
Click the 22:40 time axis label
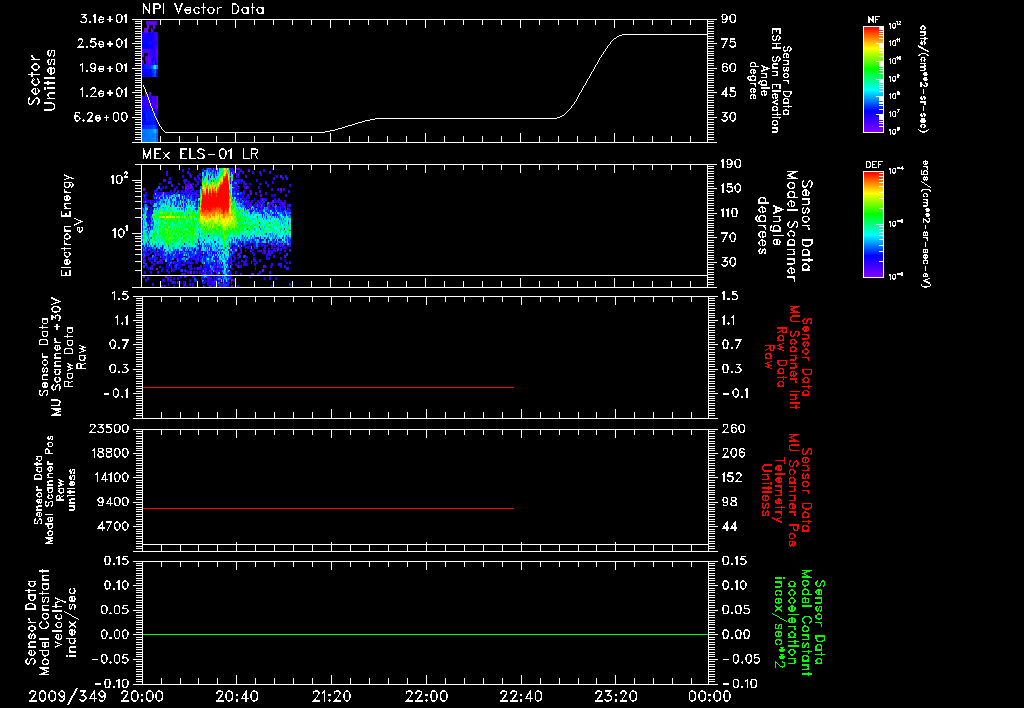coord(520,696)
